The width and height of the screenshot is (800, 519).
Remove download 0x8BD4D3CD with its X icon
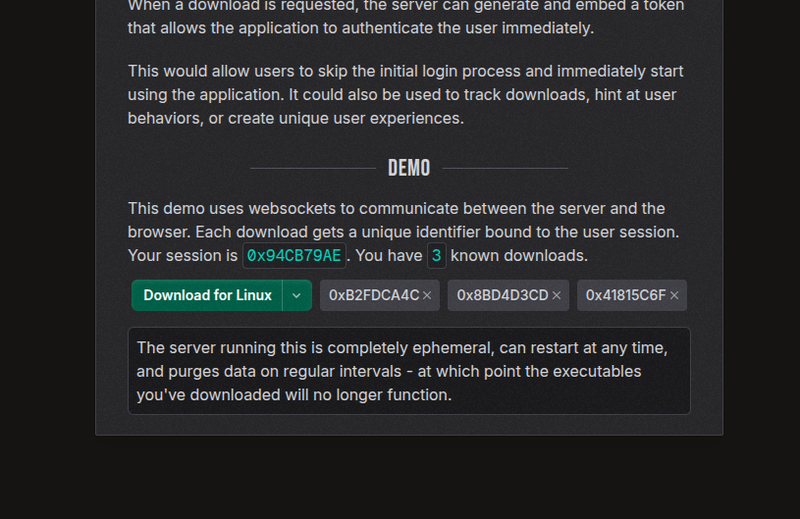click(x=556, y=296)
